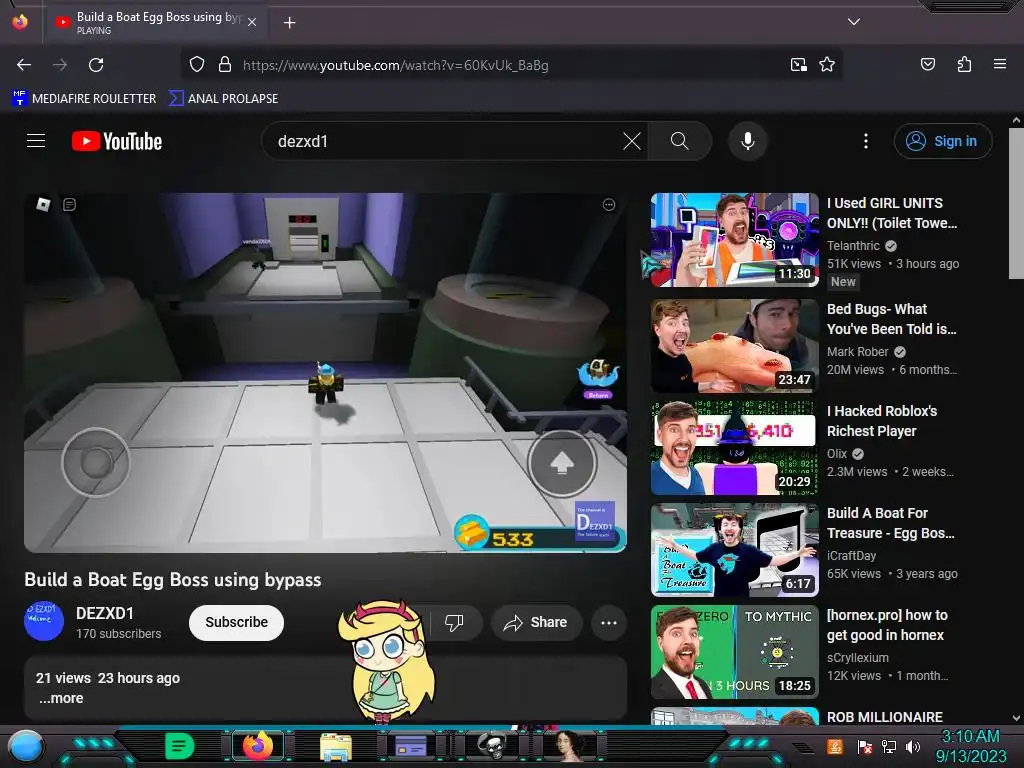Close the Build a Boat tab
The image size is (1024, 768).
point(252,22)
